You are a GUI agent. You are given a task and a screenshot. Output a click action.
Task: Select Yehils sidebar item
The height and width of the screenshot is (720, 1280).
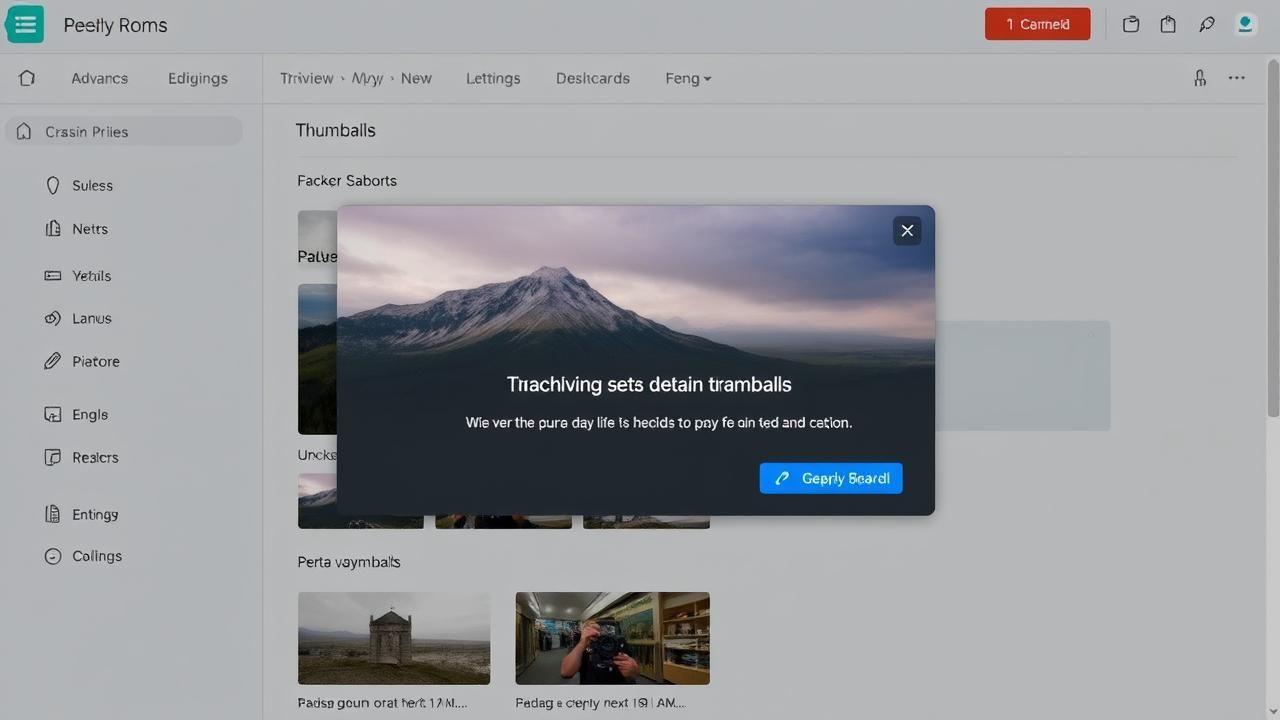tap(91, 275)
